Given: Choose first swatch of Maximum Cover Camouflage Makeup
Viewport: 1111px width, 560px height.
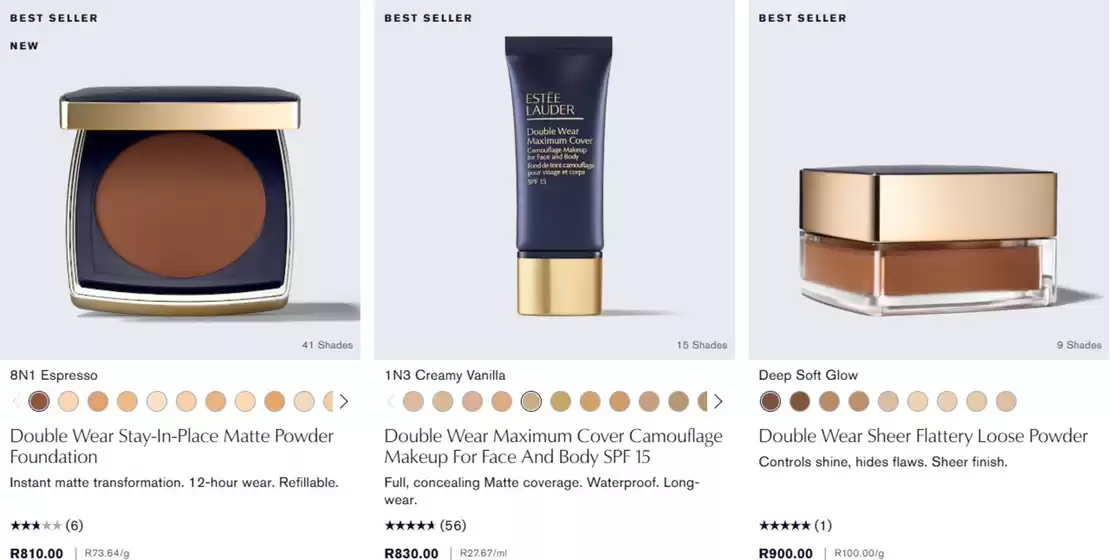Looking at the screenshot, I should coord(413,401).
